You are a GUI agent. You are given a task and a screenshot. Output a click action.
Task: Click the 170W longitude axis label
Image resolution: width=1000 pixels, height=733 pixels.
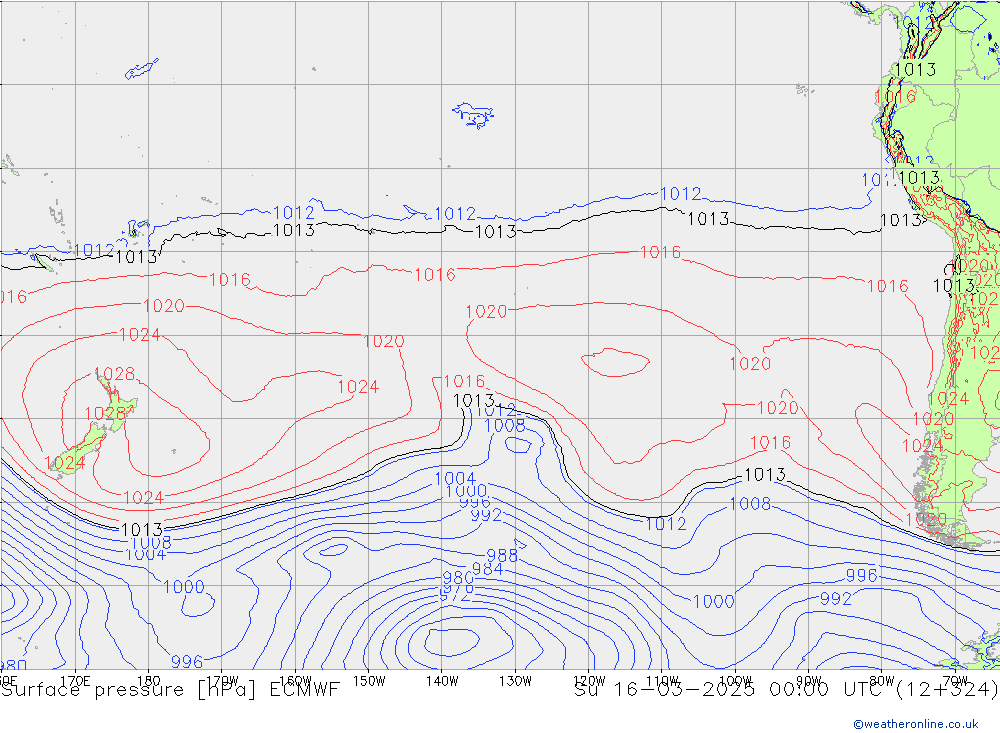pos(222,681)
